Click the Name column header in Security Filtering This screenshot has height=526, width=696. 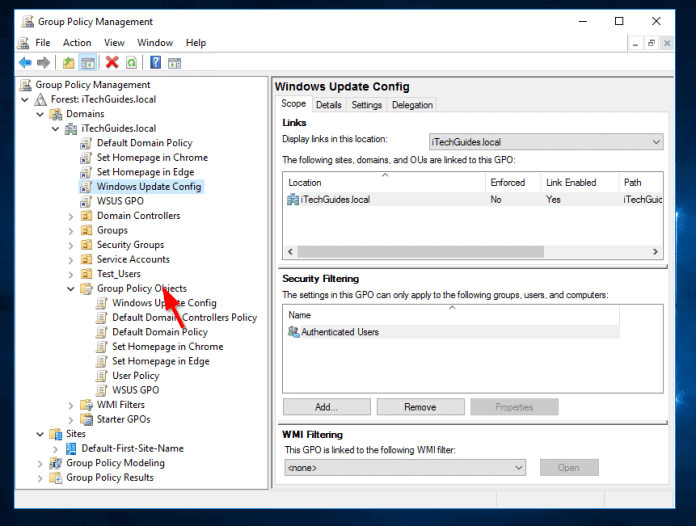click(x=451, y=315)
